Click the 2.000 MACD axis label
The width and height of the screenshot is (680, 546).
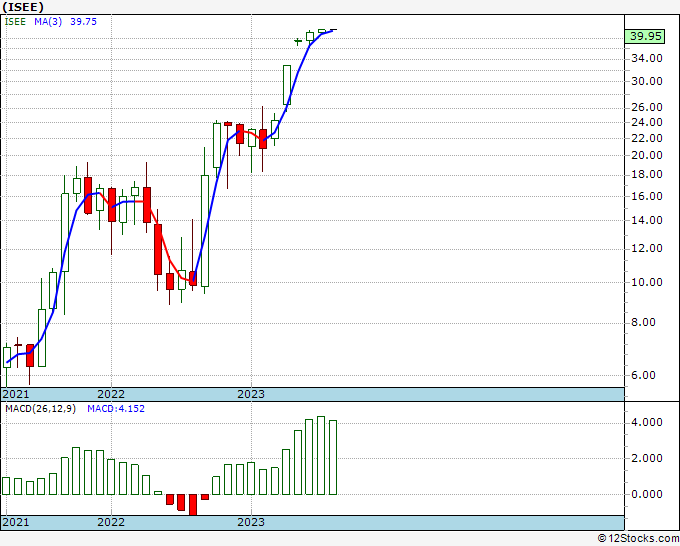coord(647,458)
